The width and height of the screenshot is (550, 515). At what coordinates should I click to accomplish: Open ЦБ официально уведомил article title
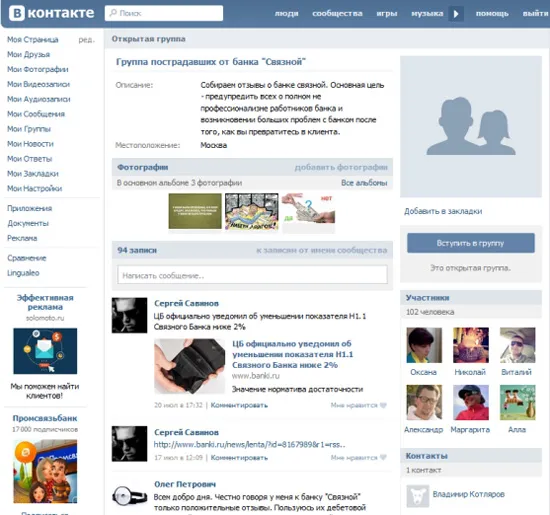[292, 354]
